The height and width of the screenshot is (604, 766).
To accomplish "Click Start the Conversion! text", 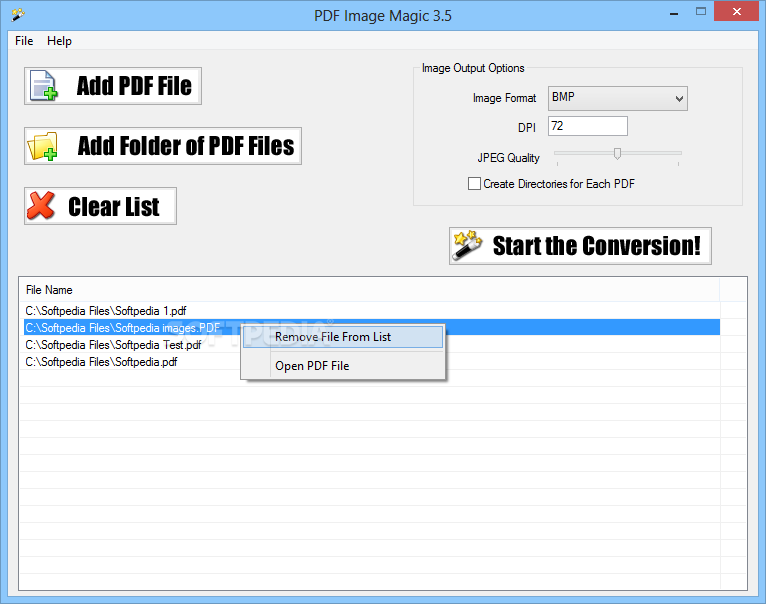I will pos(596,246).
